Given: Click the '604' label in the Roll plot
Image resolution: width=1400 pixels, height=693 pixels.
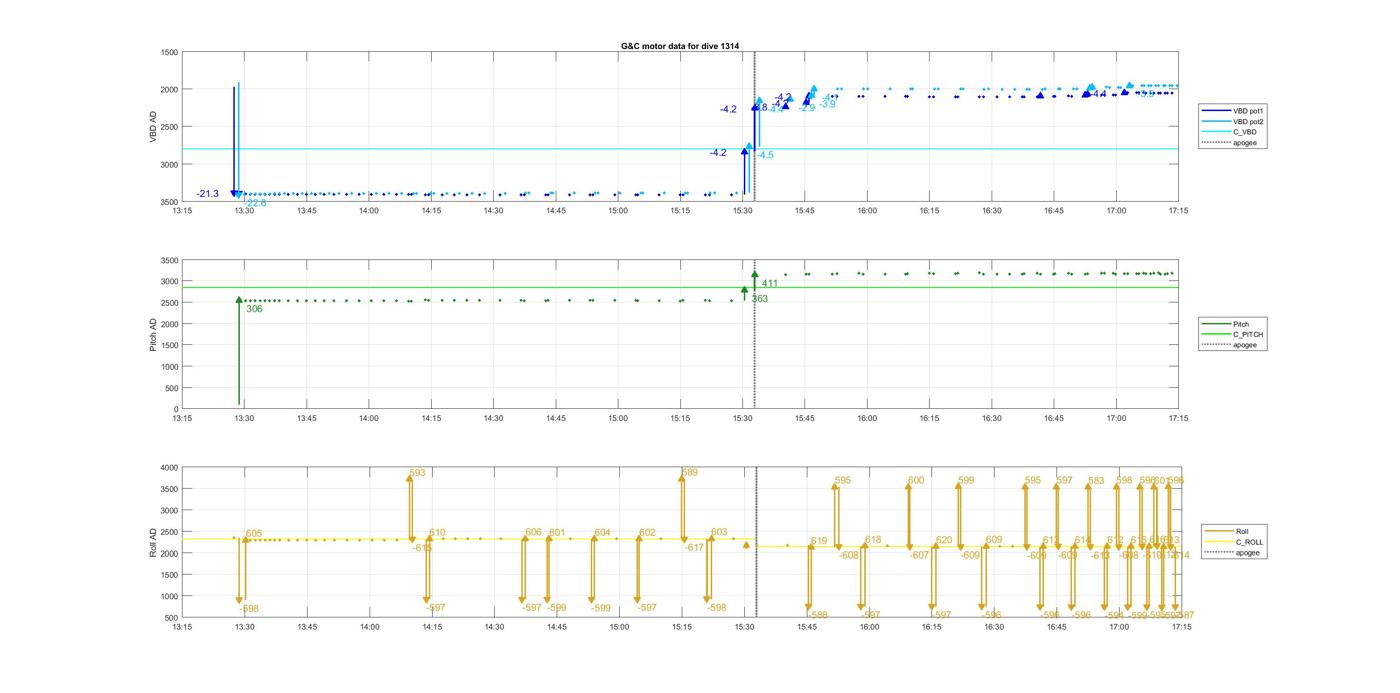Looking at the screenshot, I should pyautogui.click(x=602, y=533).
